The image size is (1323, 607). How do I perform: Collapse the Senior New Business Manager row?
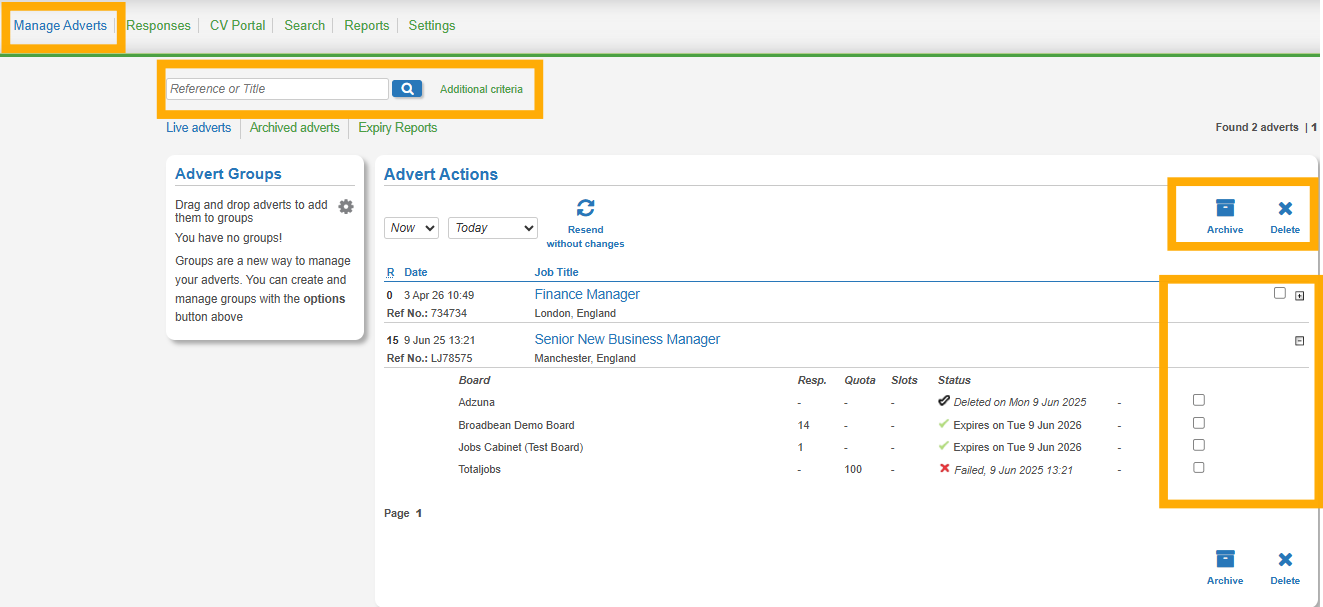pyautogui.click(x=1300, y=341)
